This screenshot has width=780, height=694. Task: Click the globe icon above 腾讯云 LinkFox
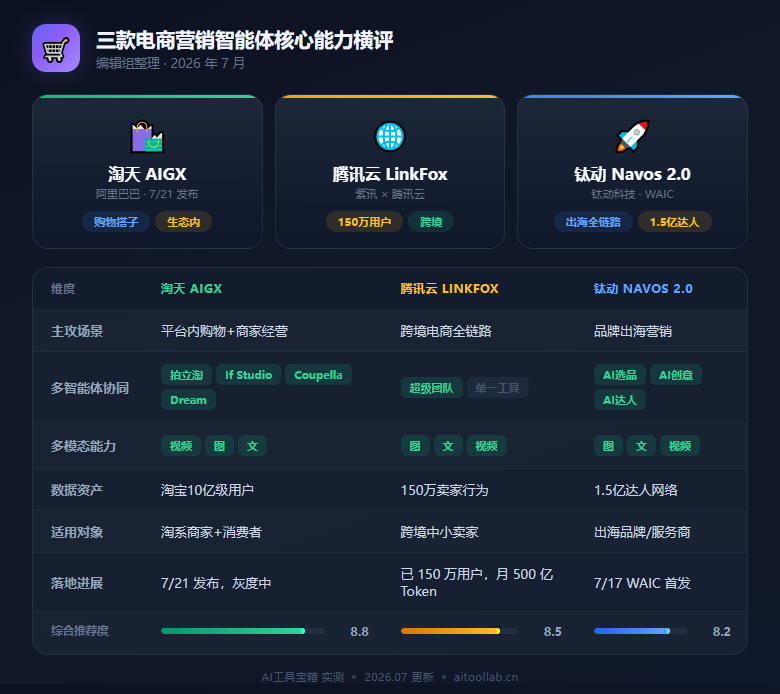pyautogui.click(x=390, y=136)
